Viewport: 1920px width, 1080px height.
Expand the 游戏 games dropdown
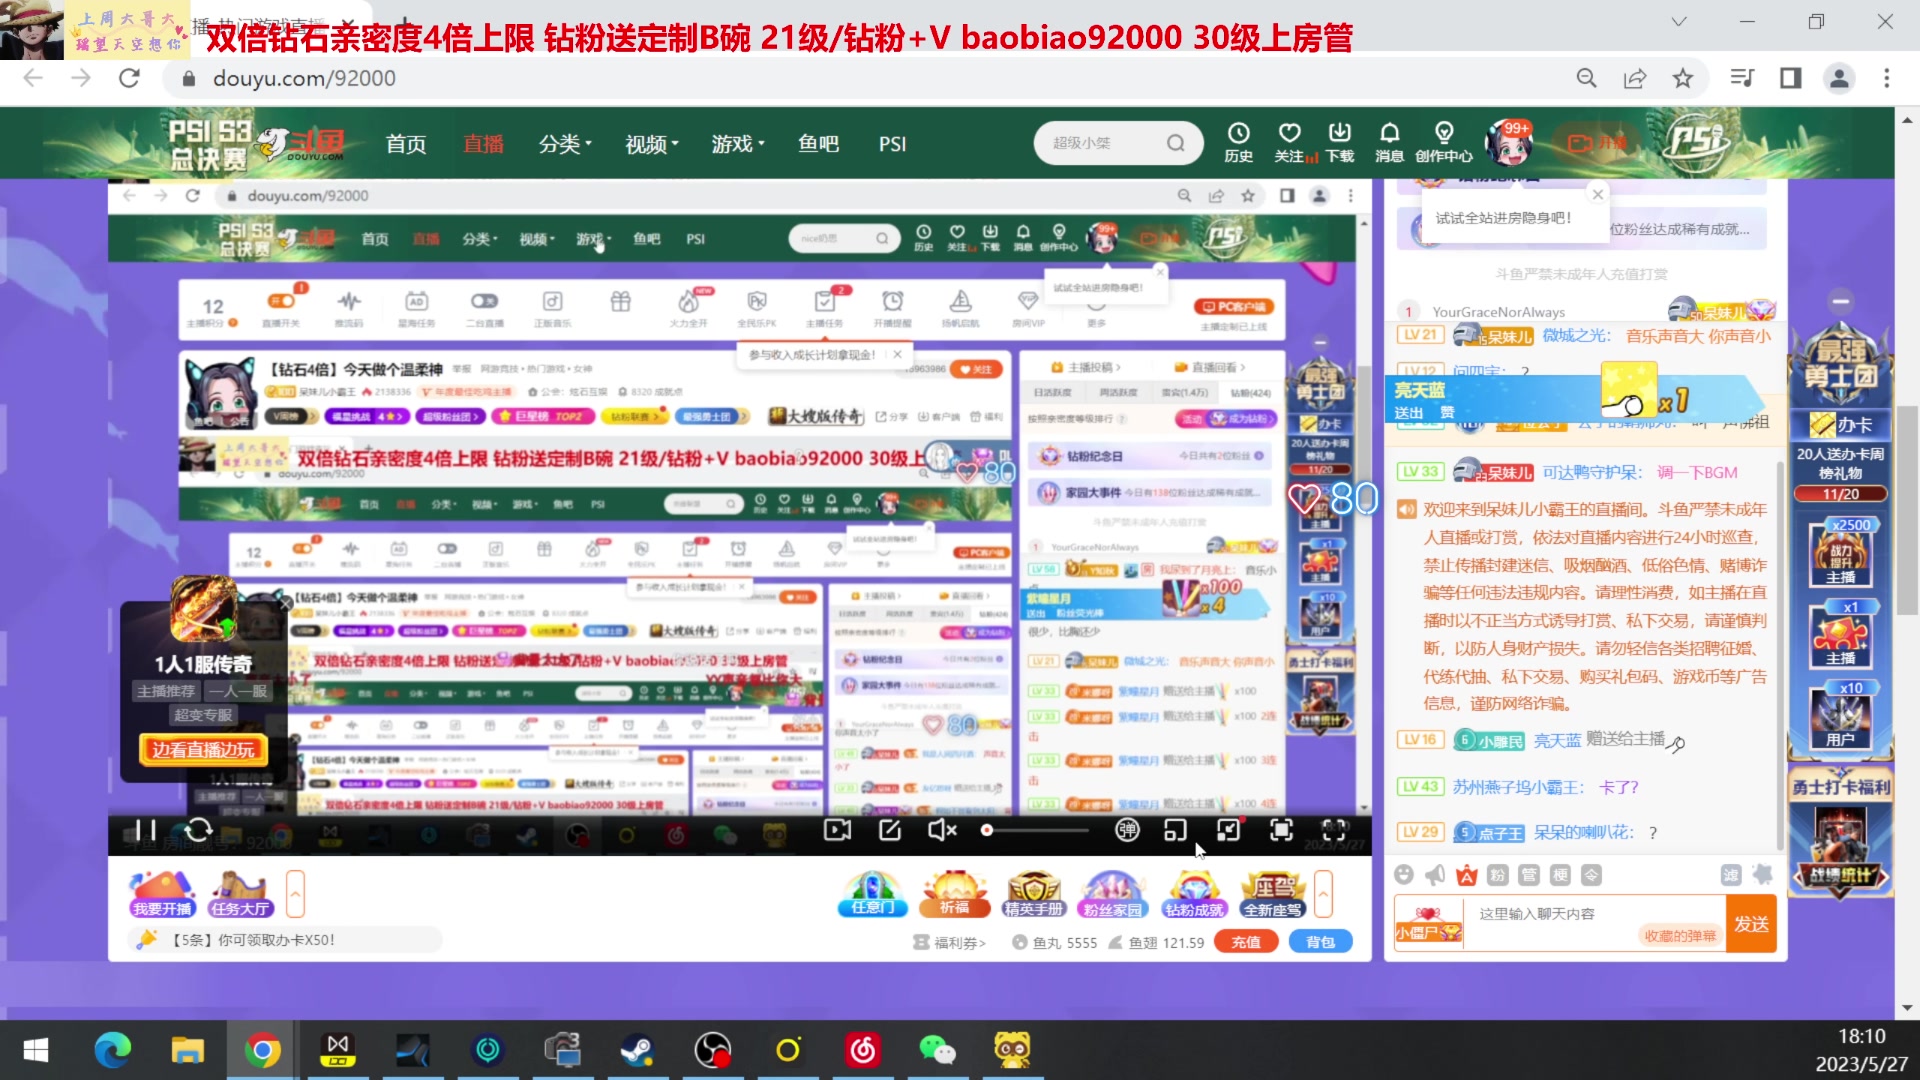738,144
